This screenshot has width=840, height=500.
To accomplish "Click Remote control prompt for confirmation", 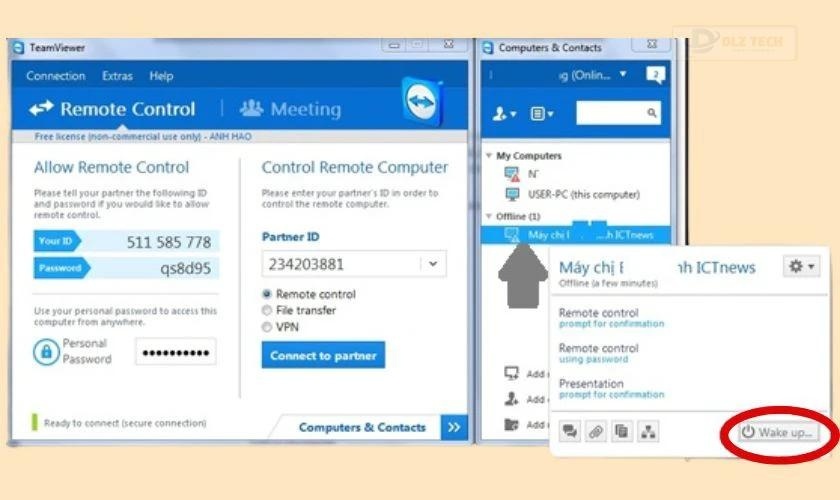I will coord(611,318).
